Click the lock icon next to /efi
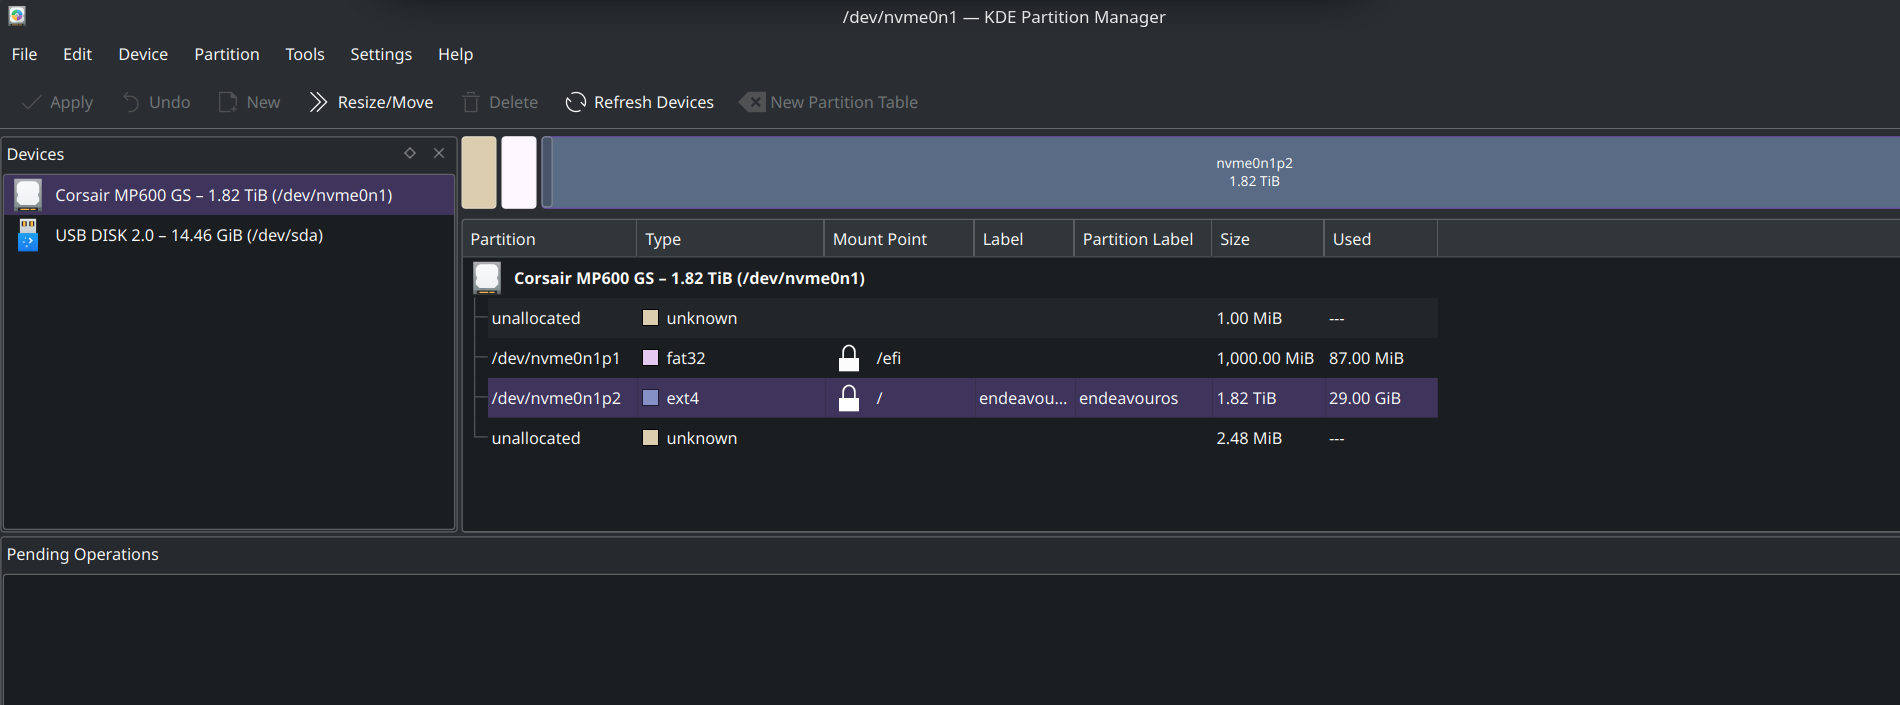This screenshot has width=1900, height=705. tap(849, 358)
